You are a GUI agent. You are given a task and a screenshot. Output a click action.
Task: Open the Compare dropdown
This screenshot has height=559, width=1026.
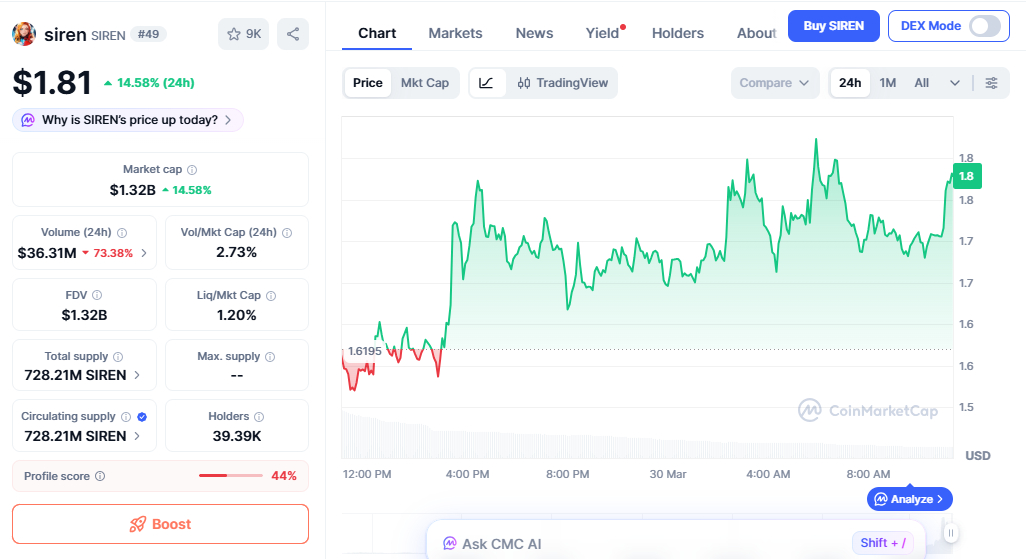pos(775,83)
